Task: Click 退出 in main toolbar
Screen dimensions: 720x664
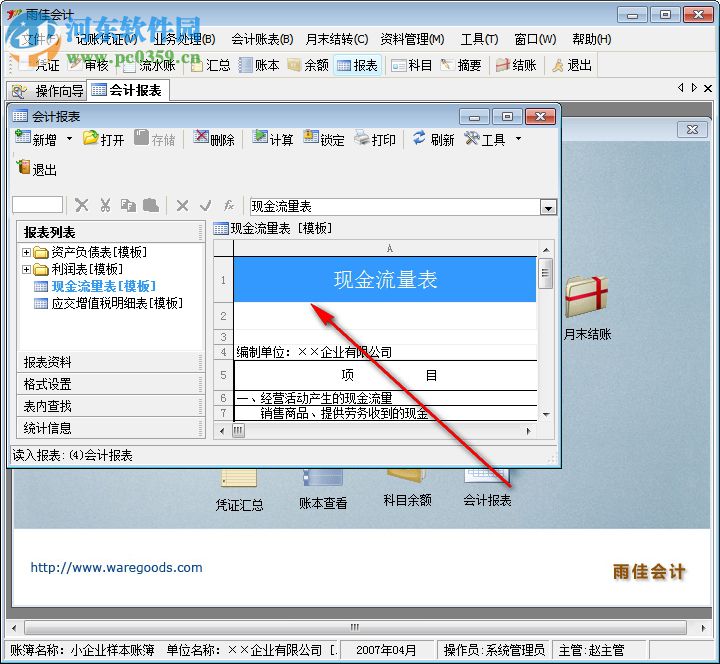Action: 572,65
